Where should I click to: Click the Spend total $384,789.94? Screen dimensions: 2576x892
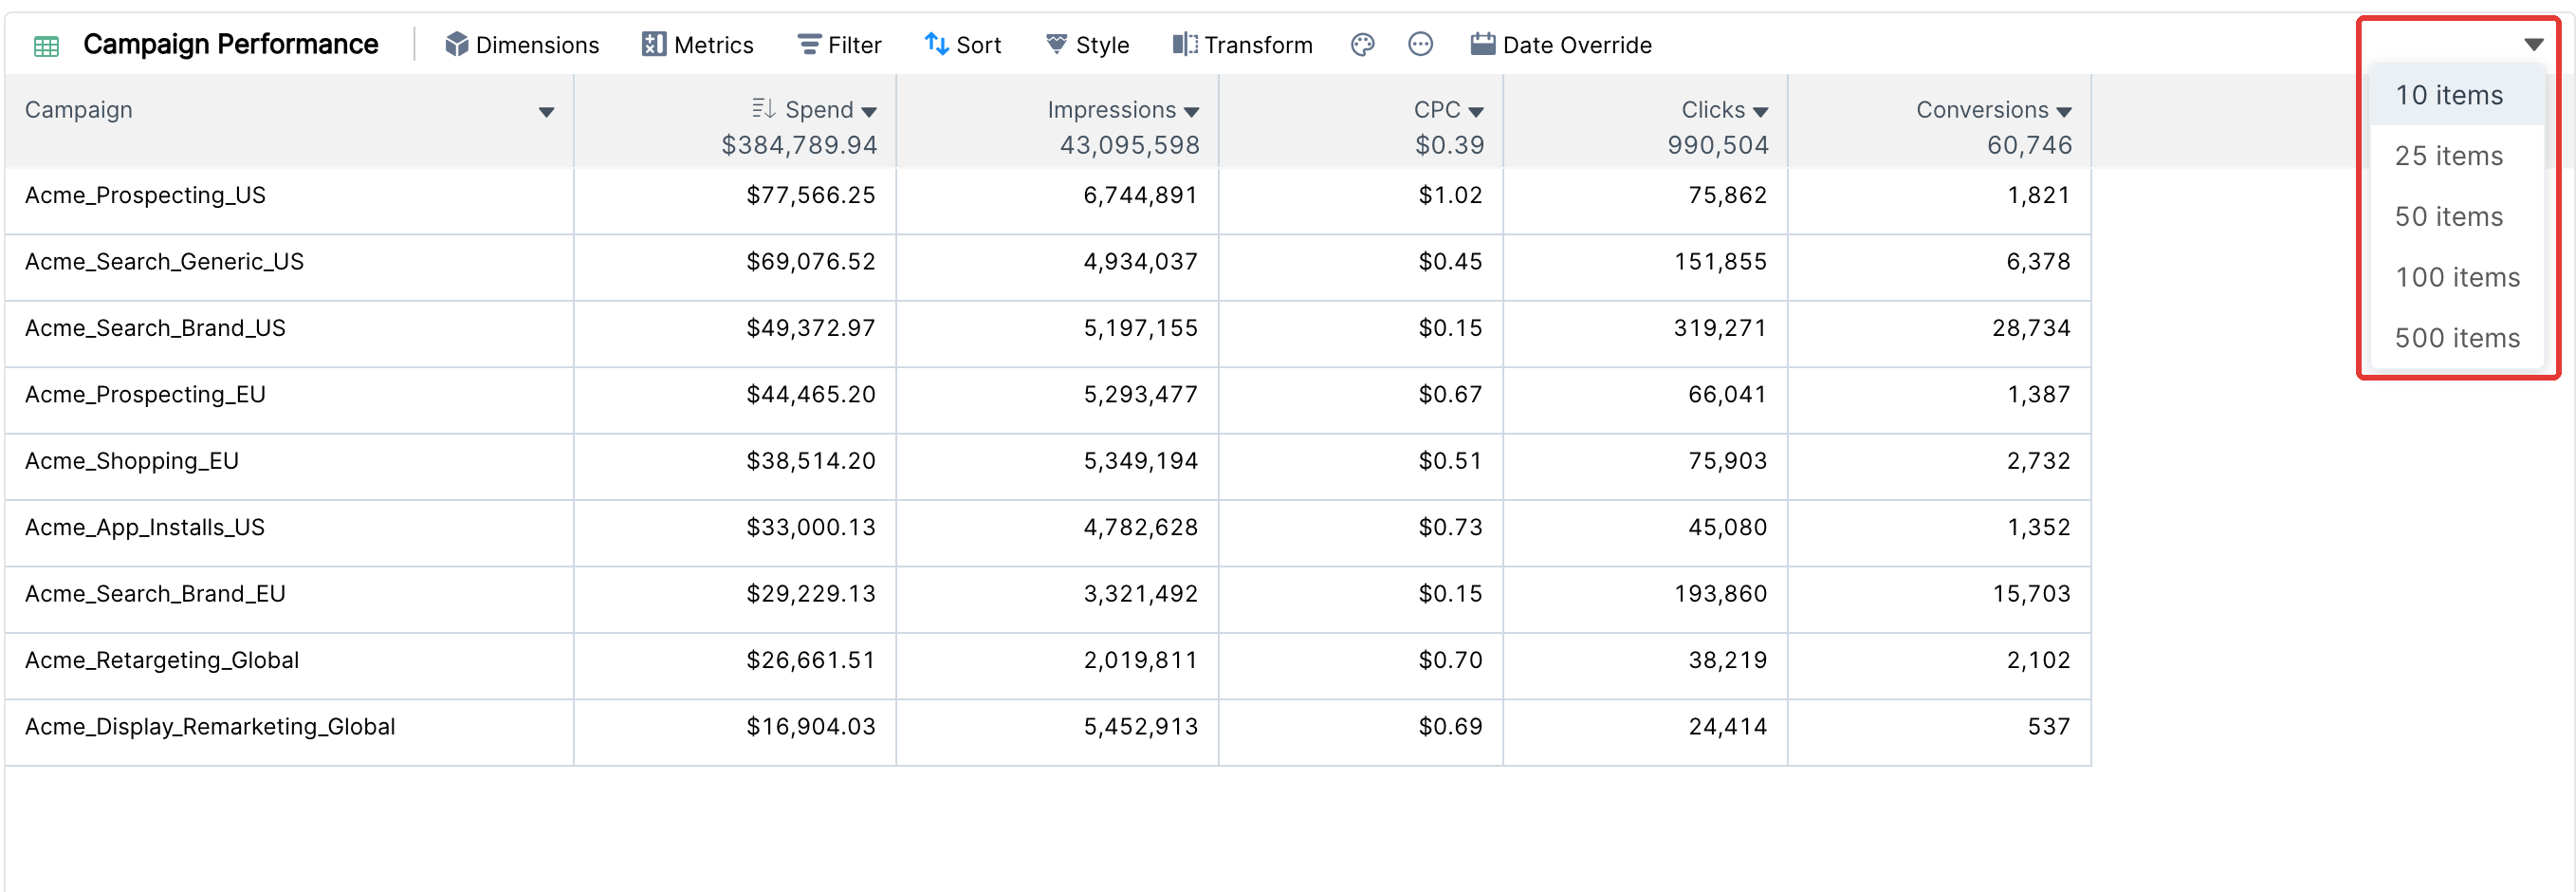tap(799, 146)
